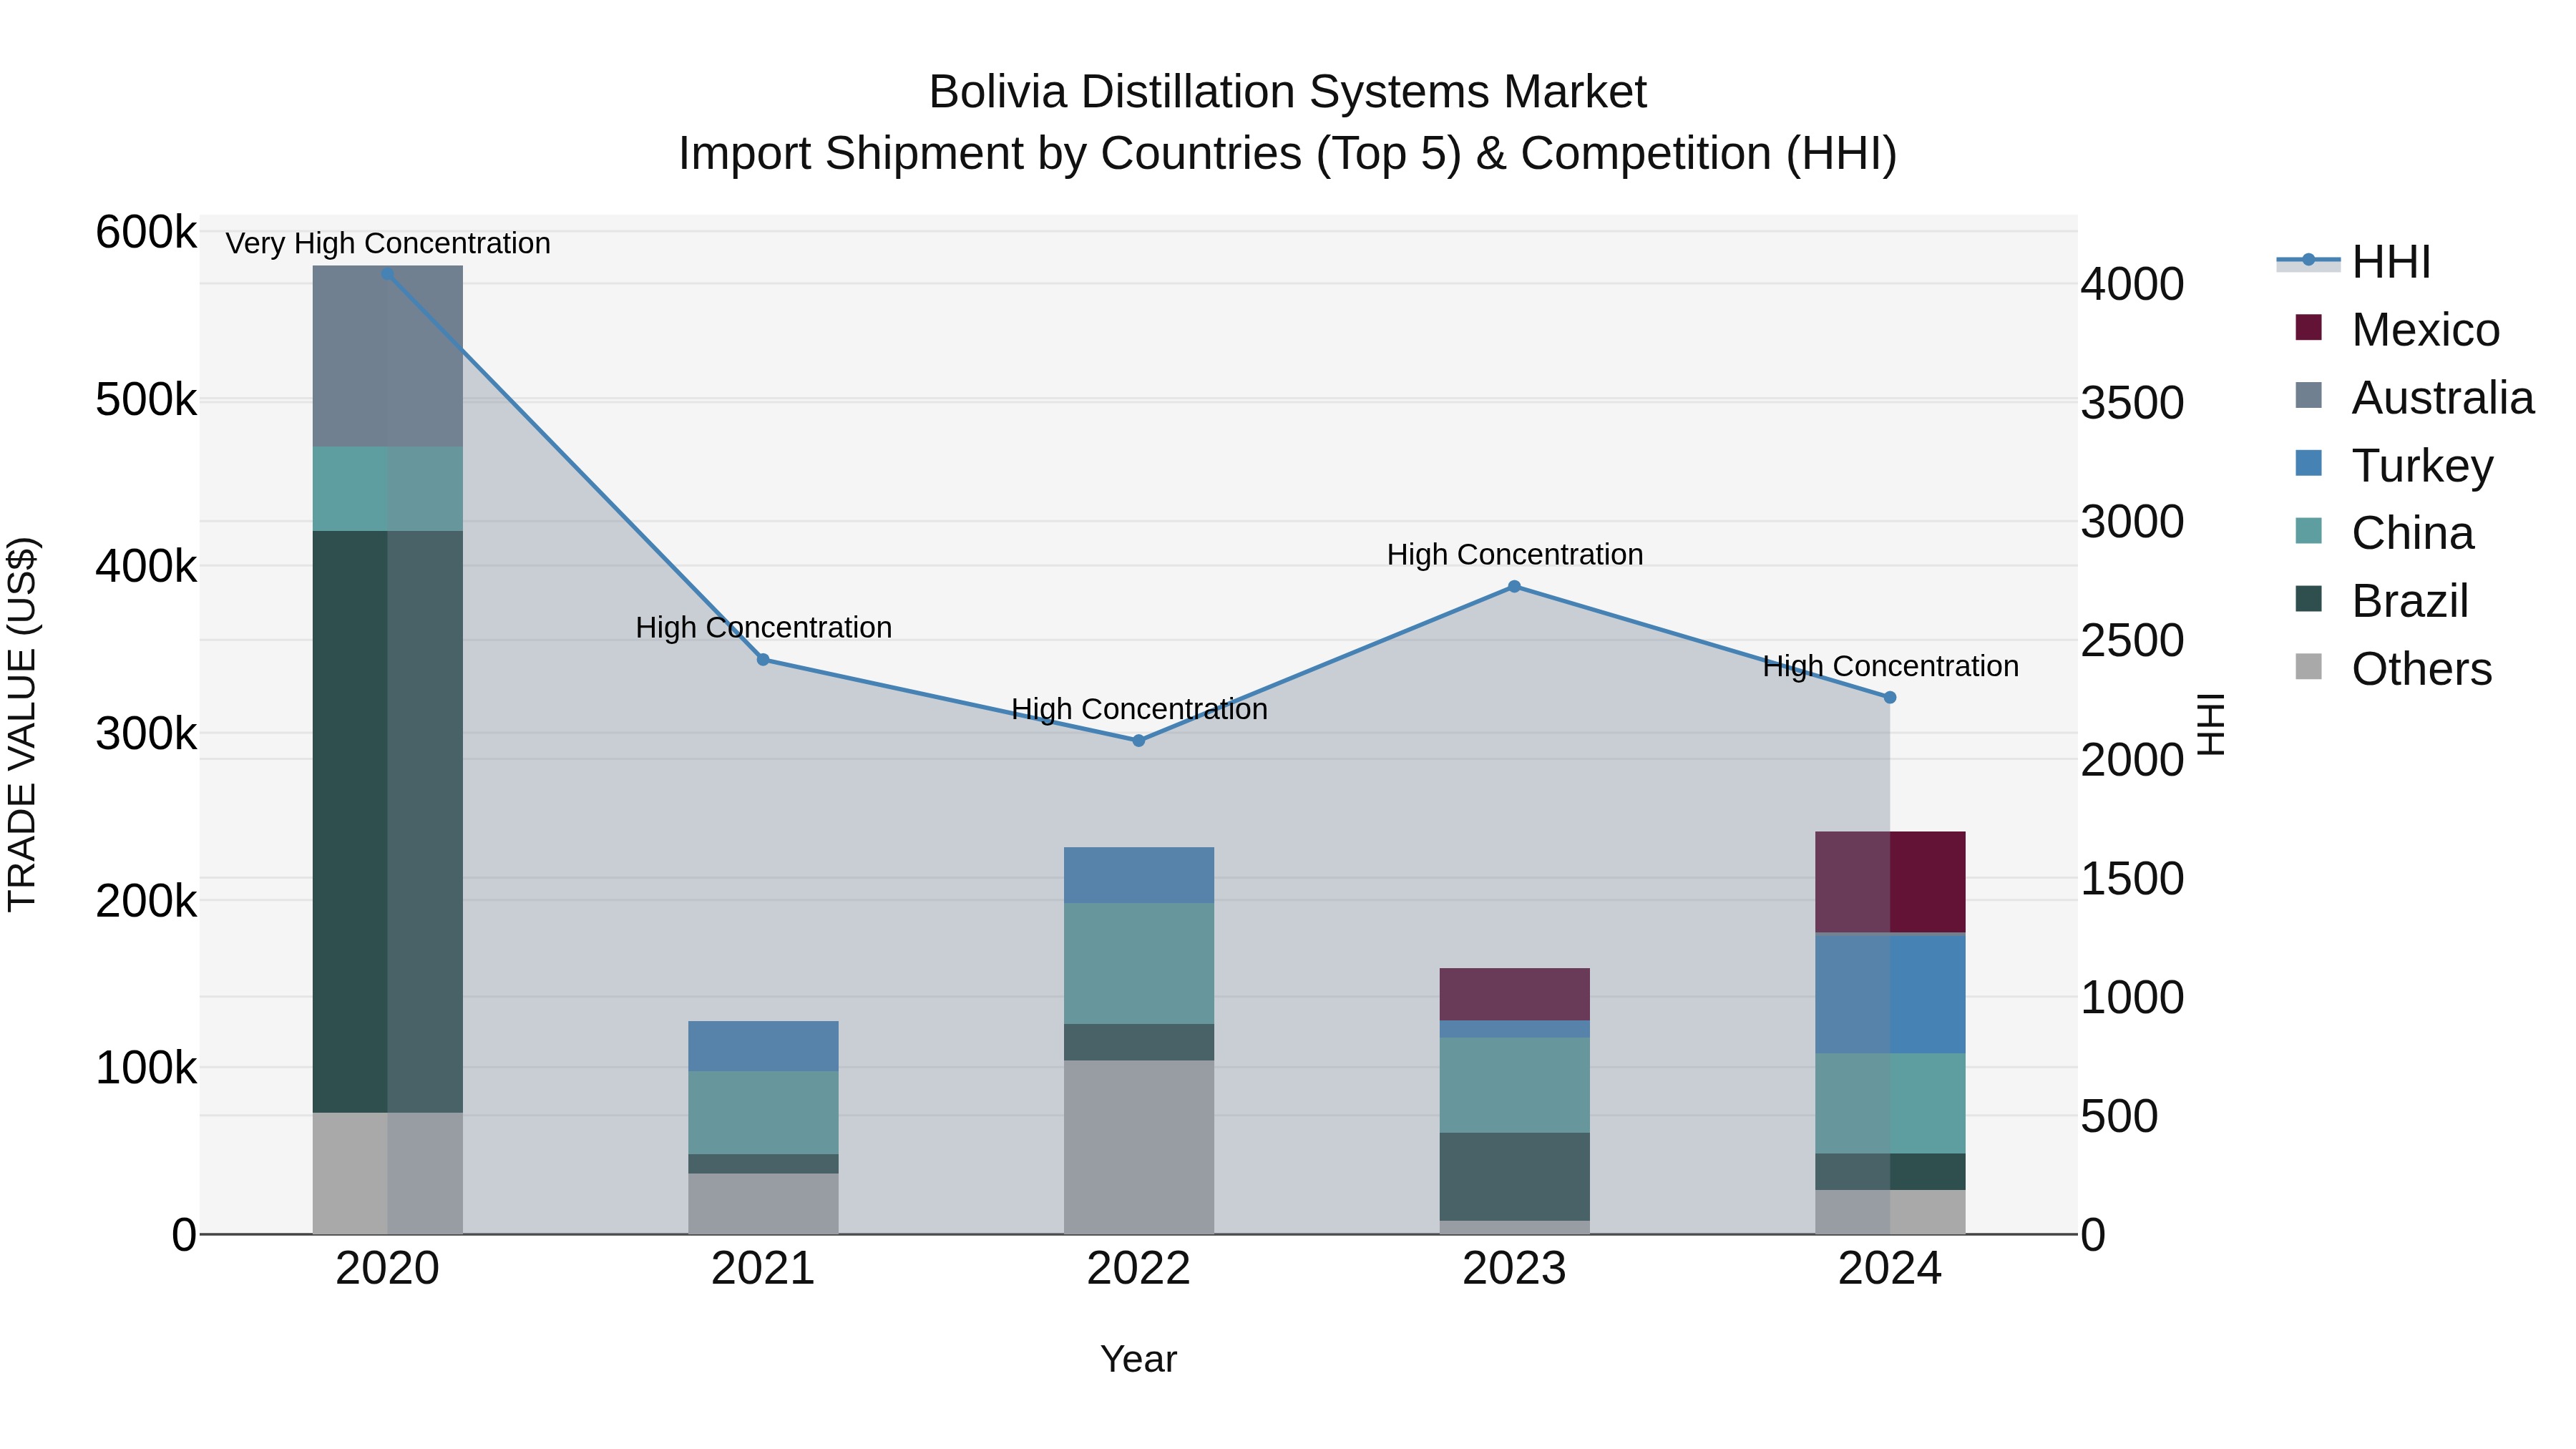This screenshot has width=2576, height=1449.
Task: Click the right-hand 'HHI' axis title
Action: click(2210, 724)
